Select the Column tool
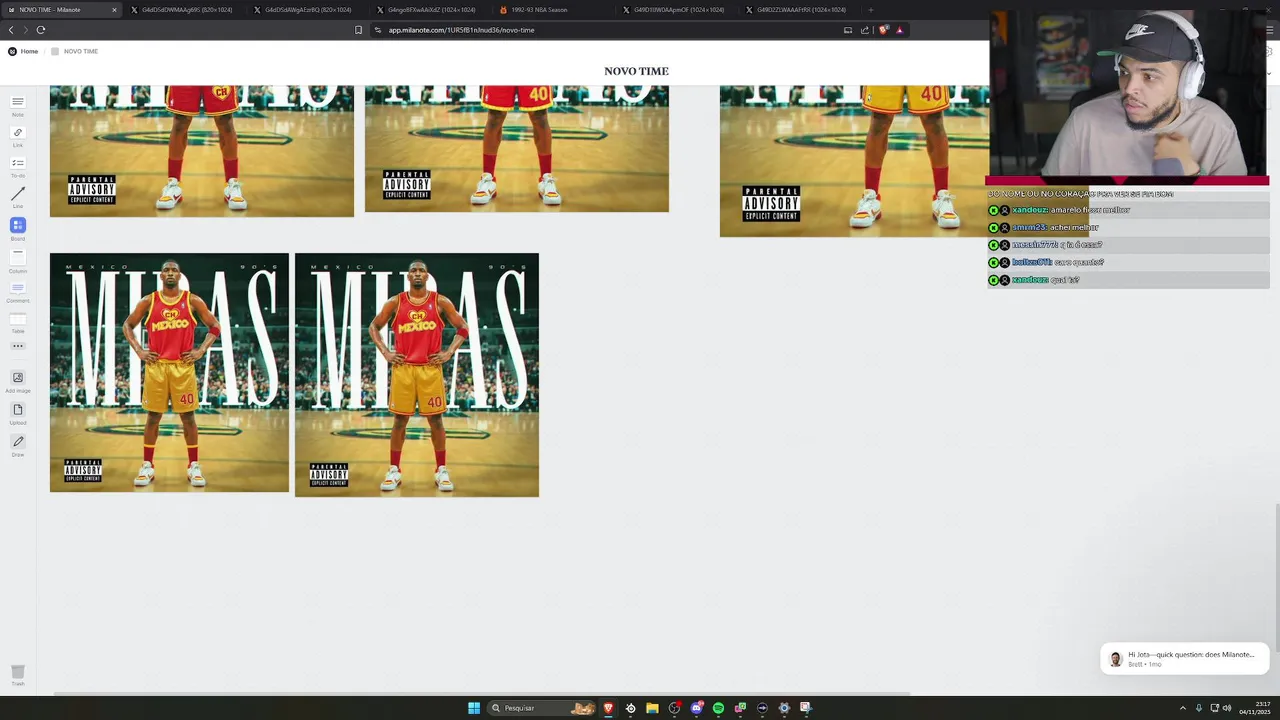The height and width of the screenshot is (720, 1280). pos(17,259)
